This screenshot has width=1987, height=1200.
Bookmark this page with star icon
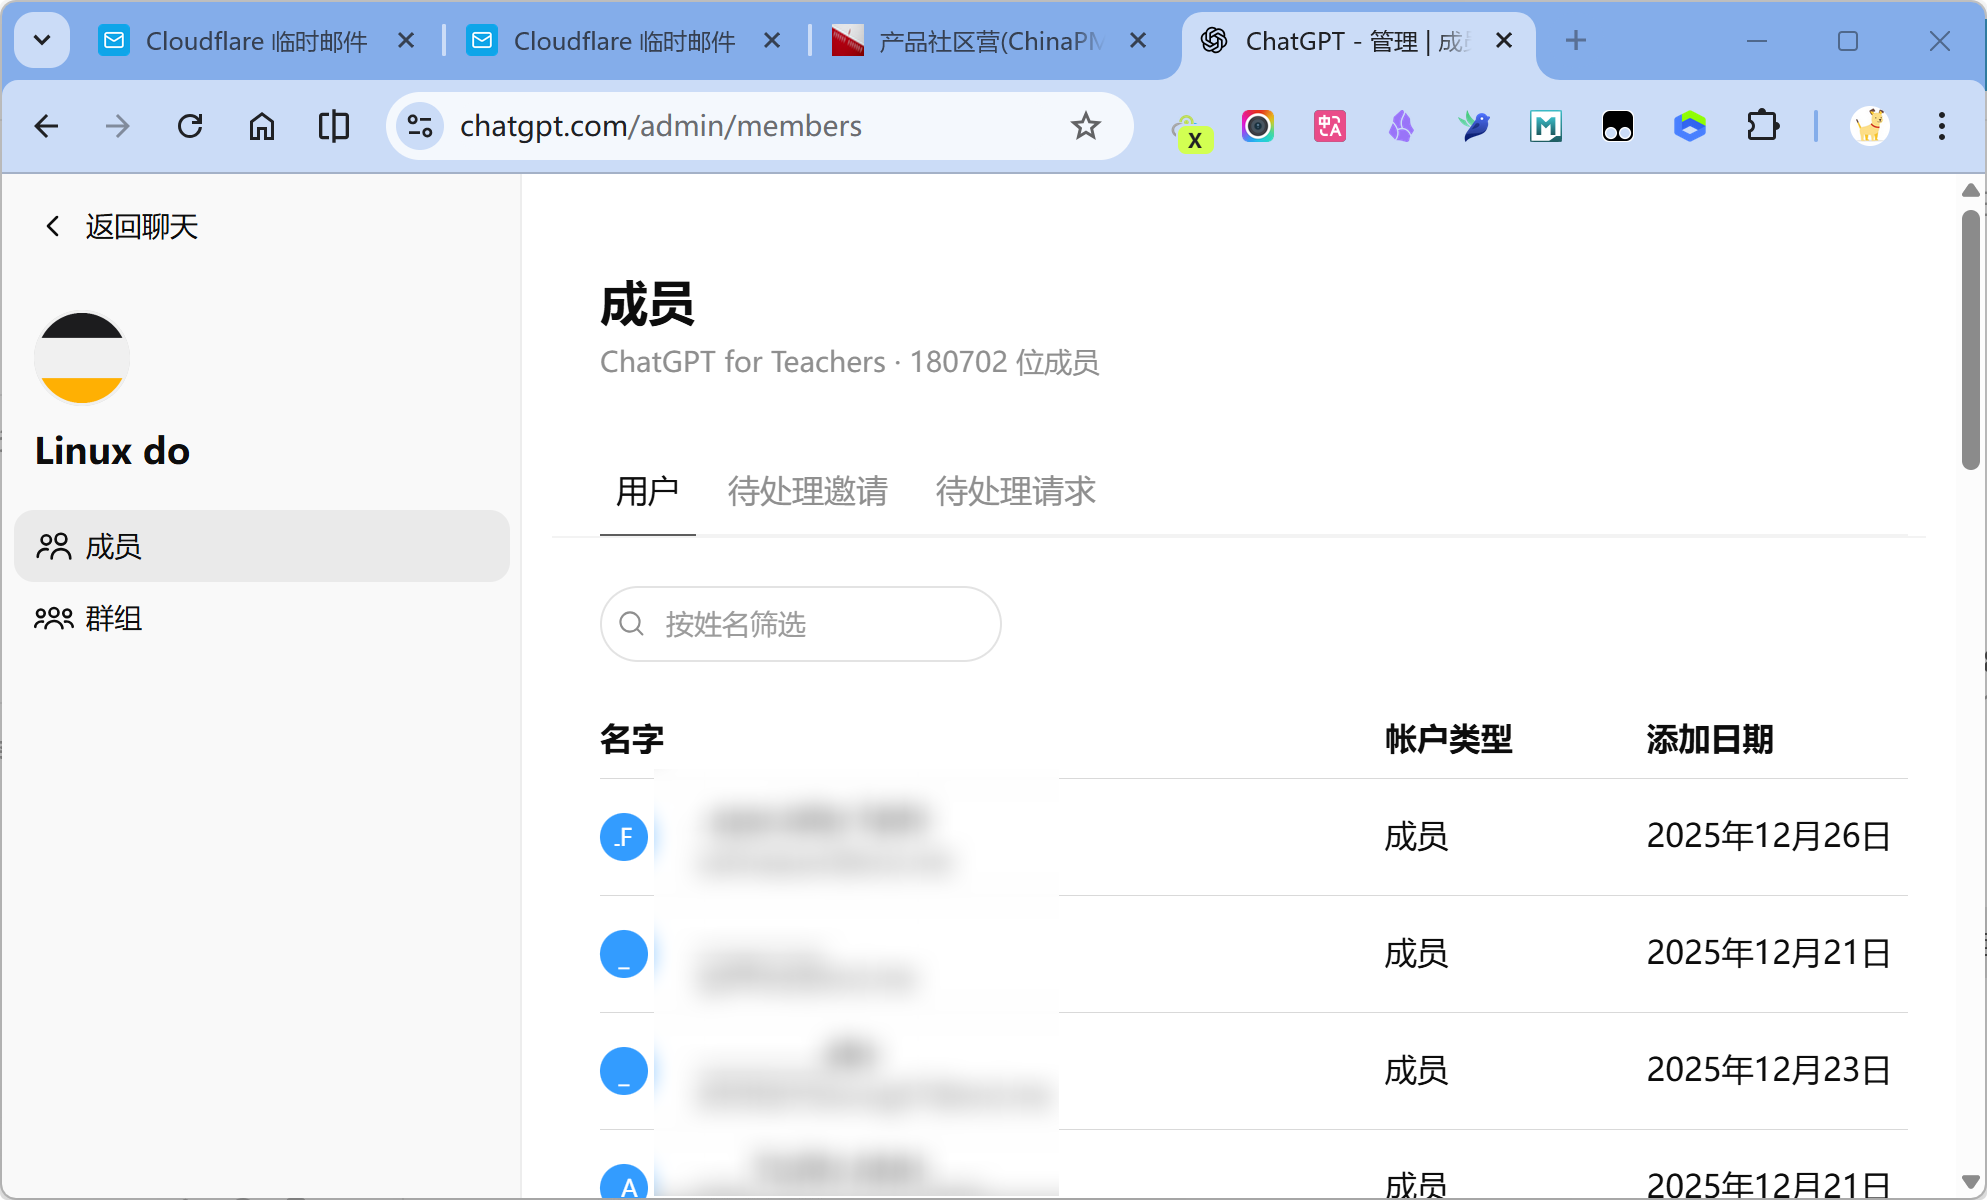(x=1085, y=126)
